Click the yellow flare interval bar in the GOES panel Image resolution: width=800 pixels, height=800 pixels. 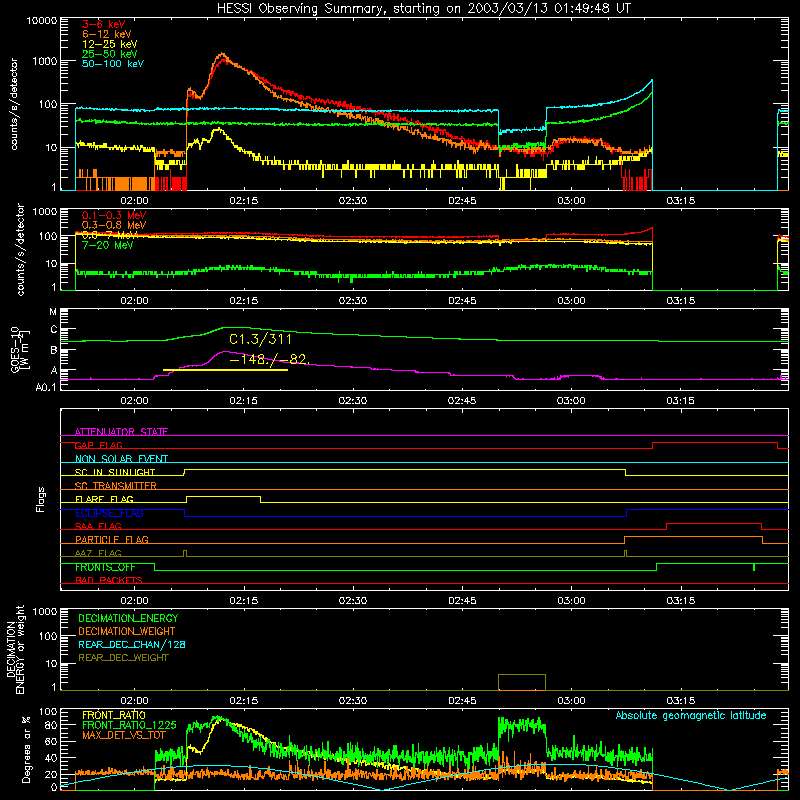coord(225,370)
